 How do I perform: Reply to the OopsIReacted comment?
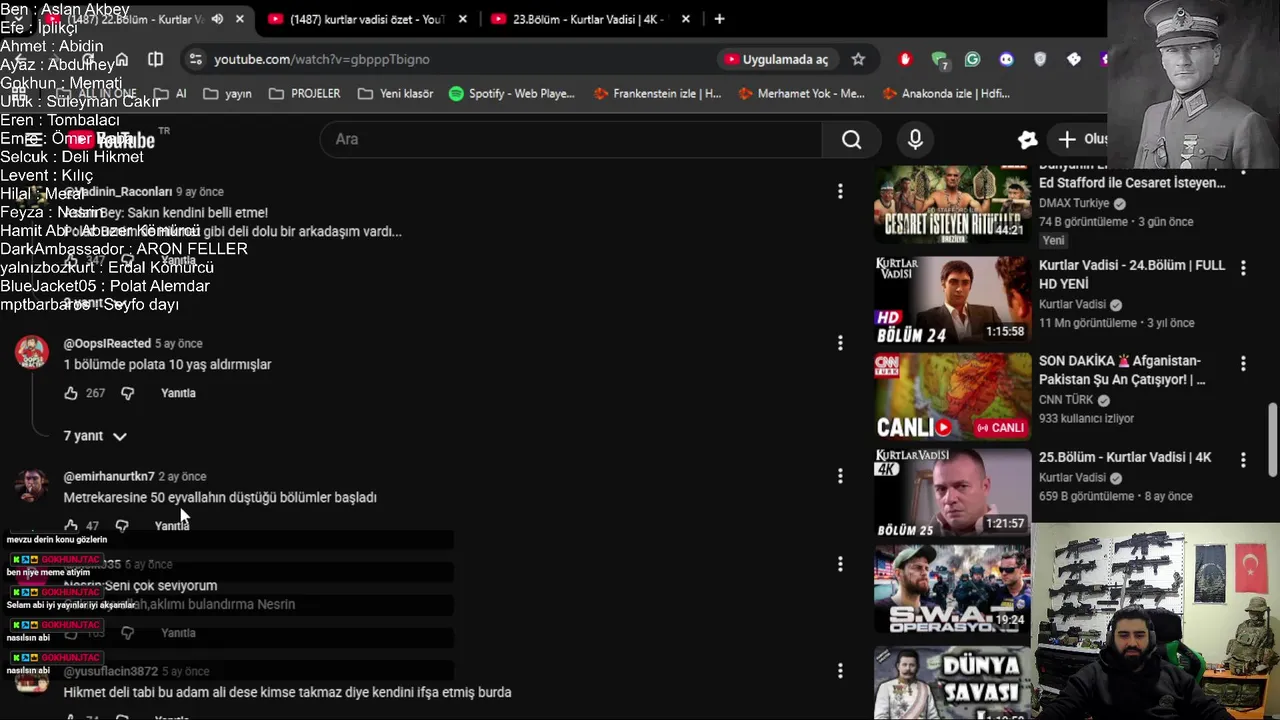(178, 393)
